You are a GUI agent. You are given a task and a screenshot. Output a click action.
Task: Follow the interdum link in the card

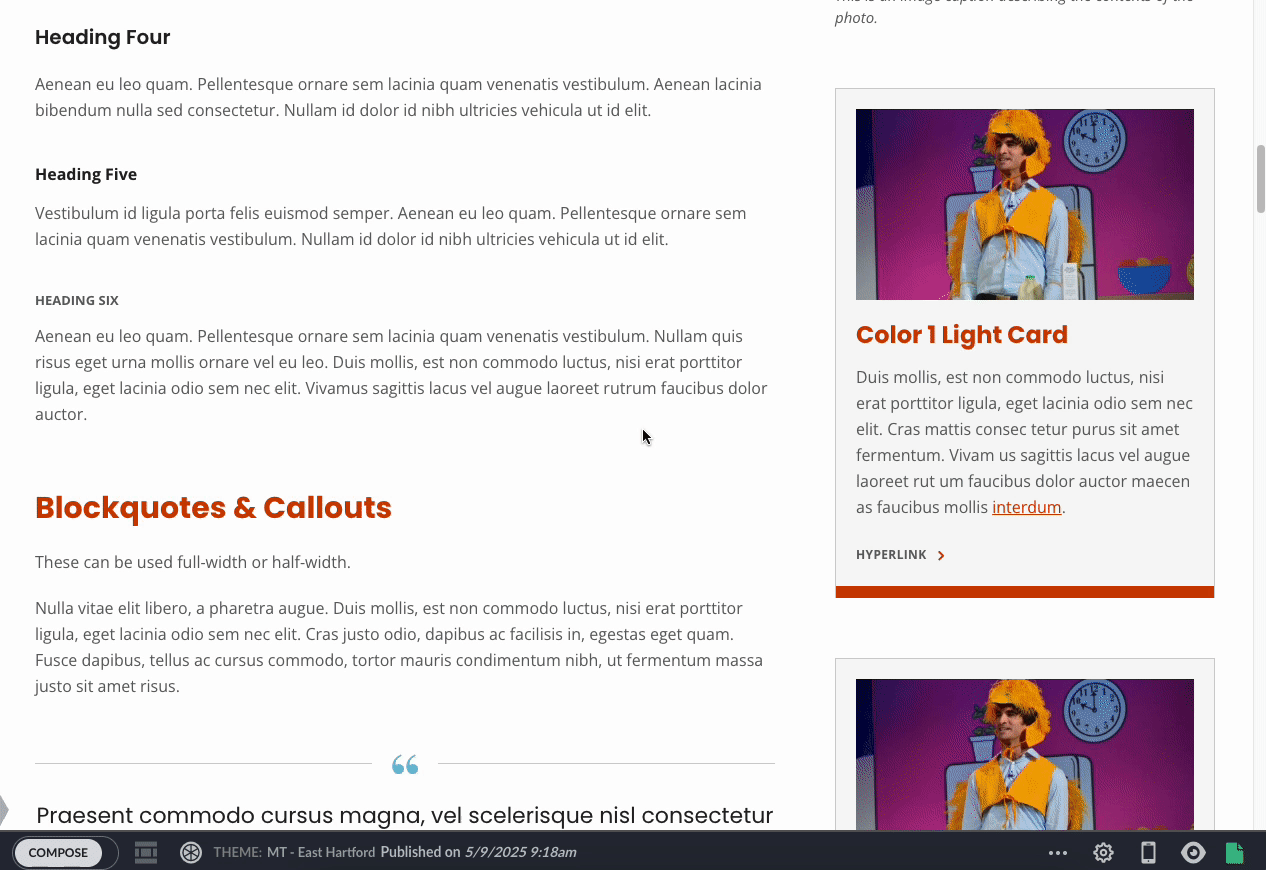pyautogui.click(x=1026, y=507)
